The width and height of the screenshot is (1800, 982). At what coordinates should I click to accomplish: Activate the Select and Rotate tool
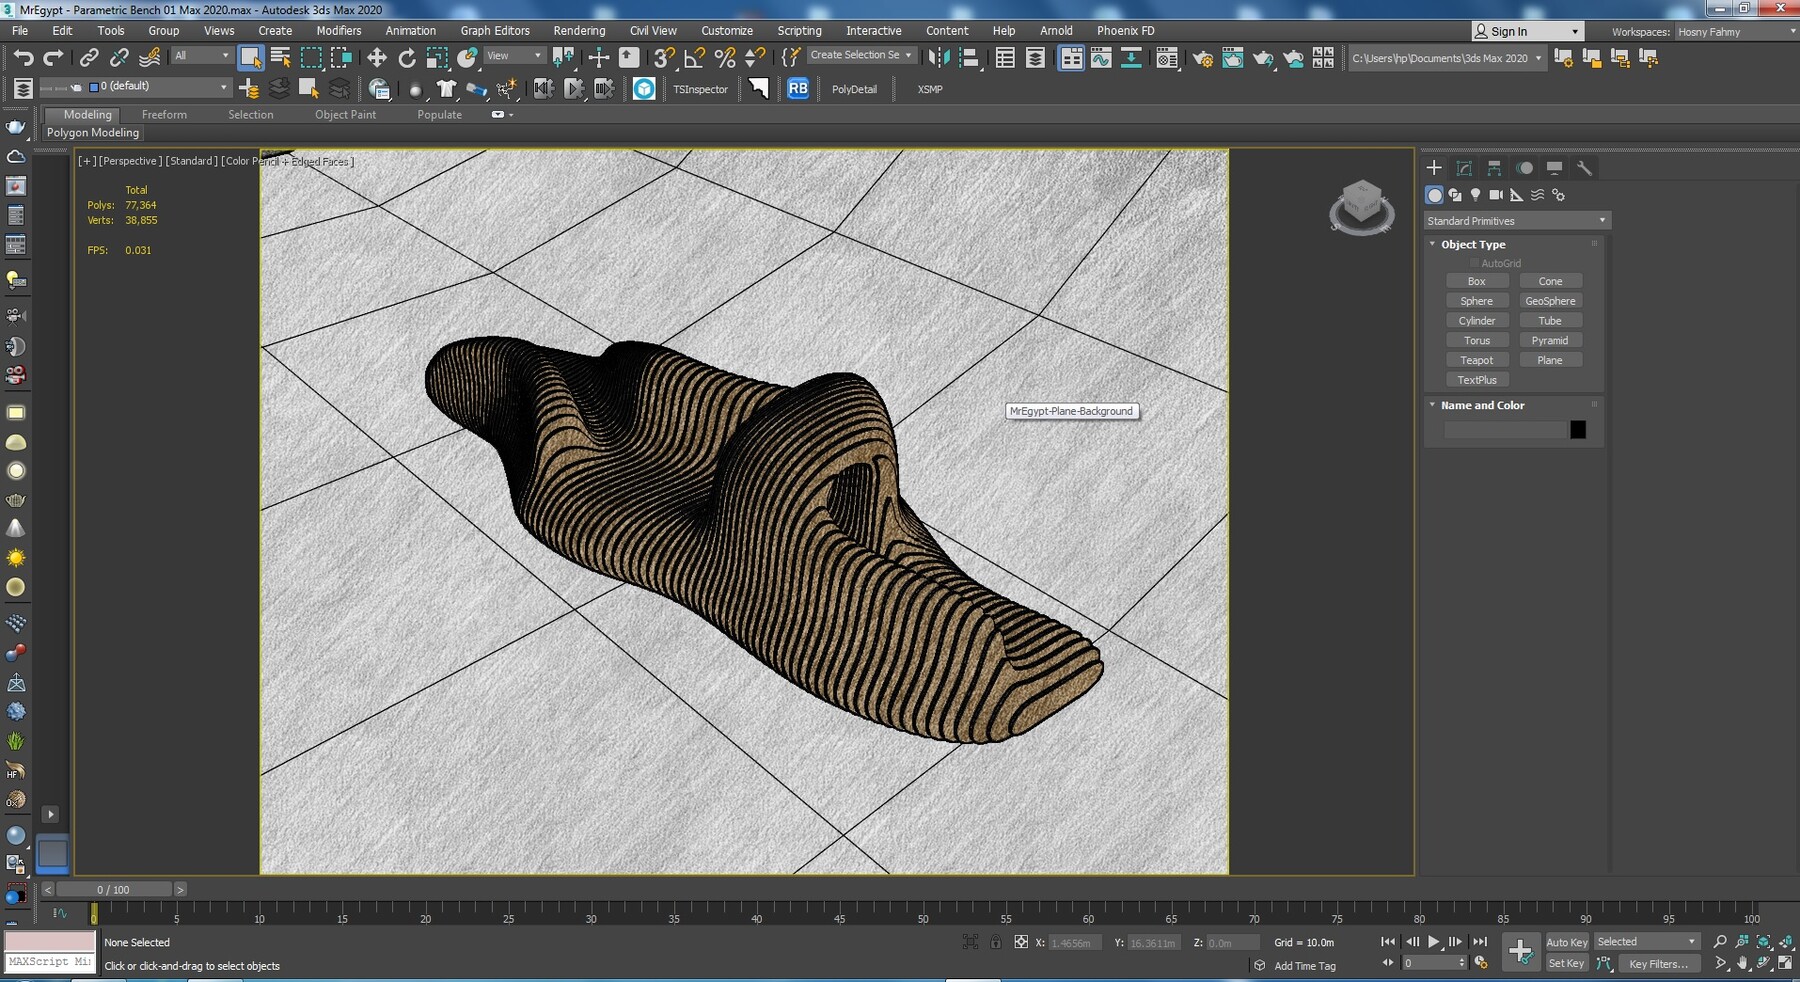click(407, 57)
